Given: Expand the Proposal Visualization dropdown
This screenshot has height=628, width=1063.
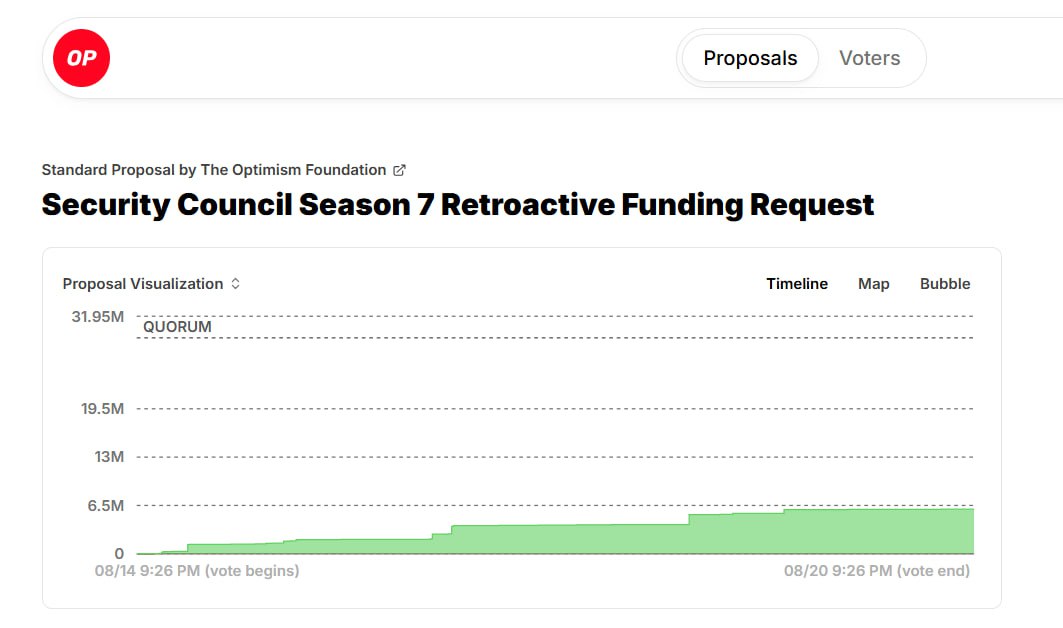Looking at the screenshot, I should coord(151,283).
